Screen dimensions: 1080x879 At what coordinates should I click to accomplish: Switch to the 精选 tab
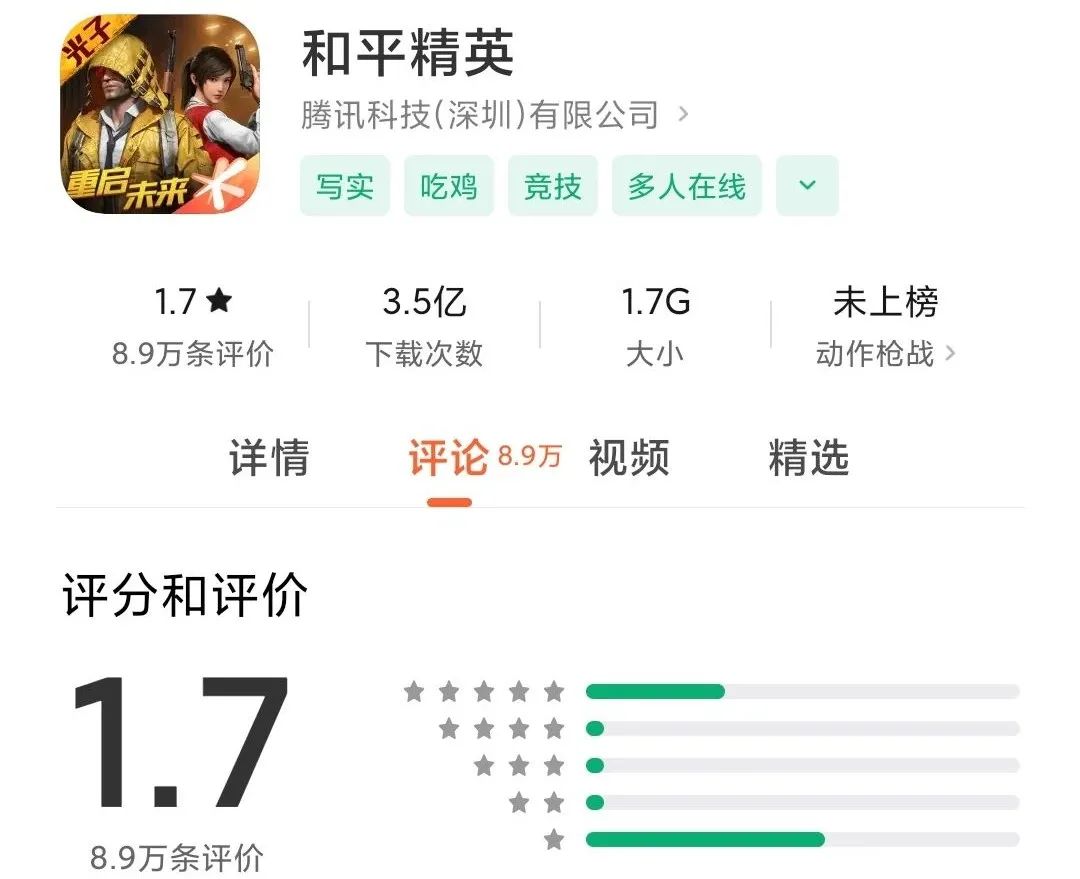[x=809, y=457]
